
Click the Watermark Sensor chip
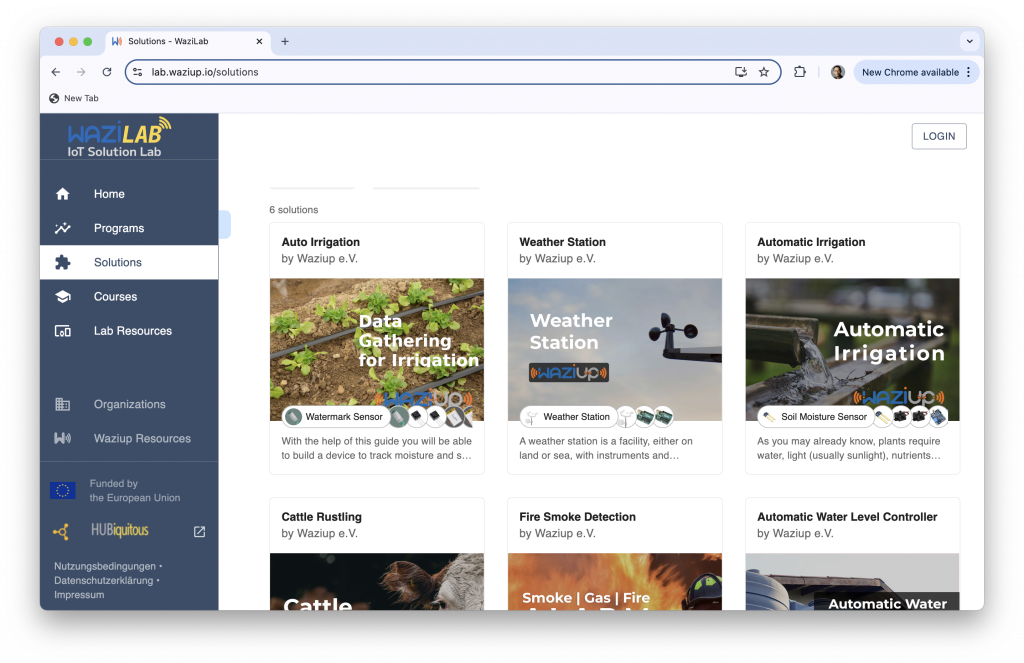(334, 417)
